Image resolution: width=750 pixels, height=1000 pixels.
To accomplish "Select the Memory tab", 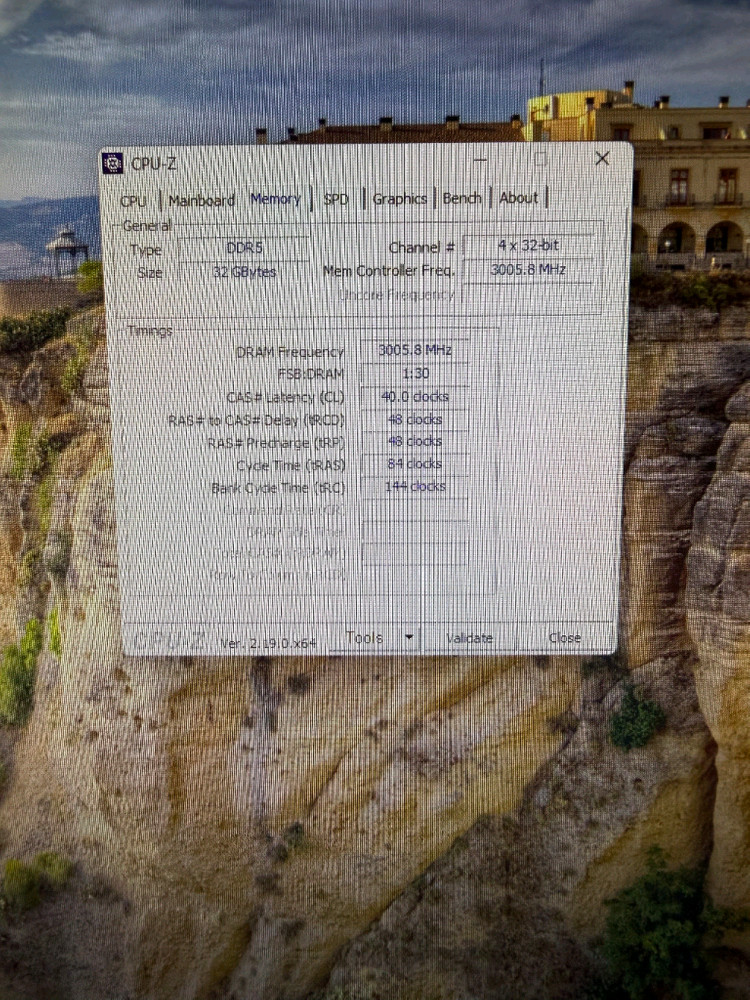I will [x=275, y=199].
